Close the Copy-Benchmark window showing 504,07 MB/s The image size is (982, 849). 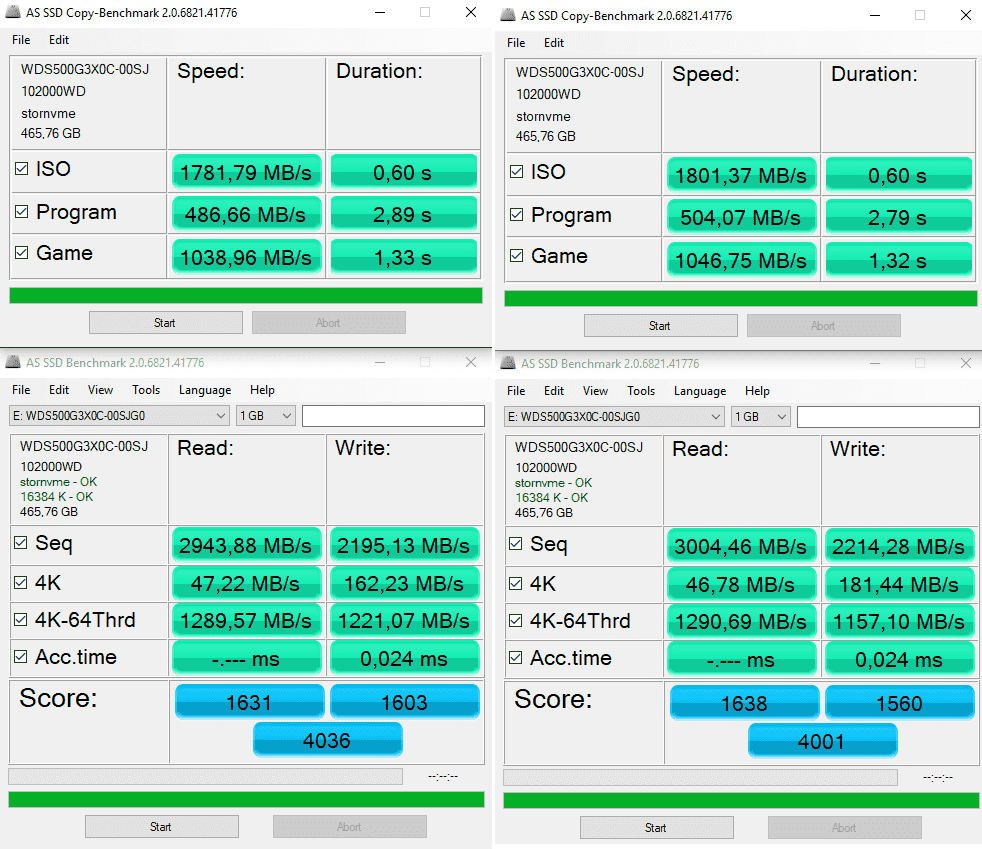tap(965, 15)
